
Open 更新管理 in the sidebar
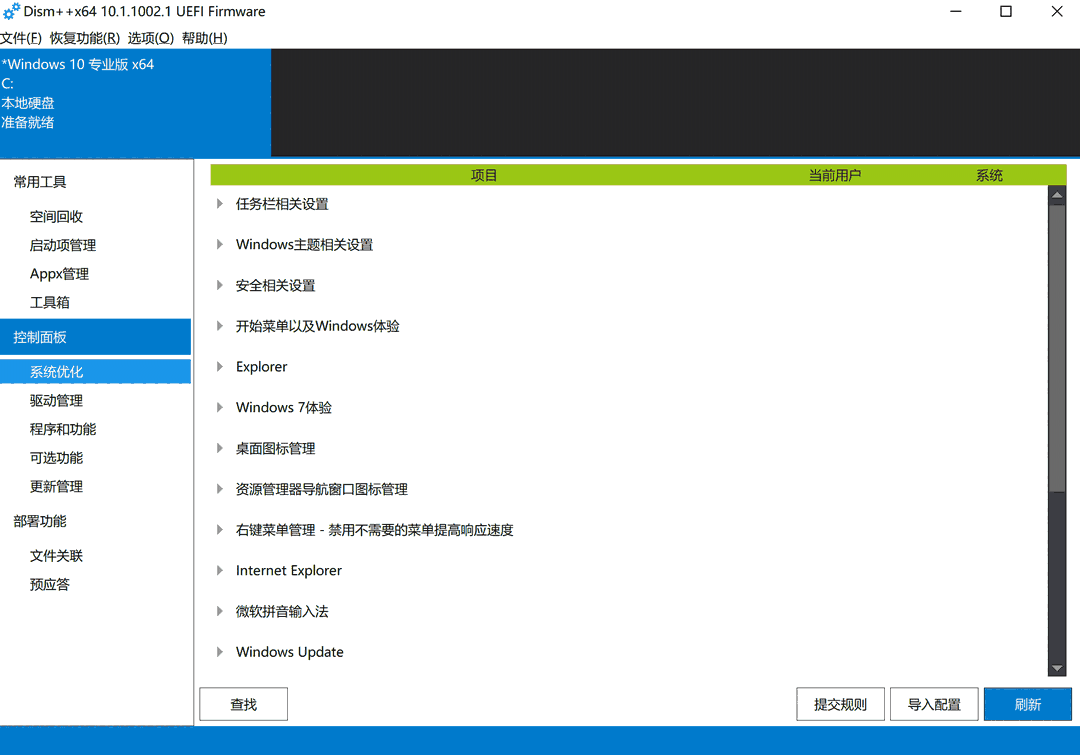tap(56, 486)
